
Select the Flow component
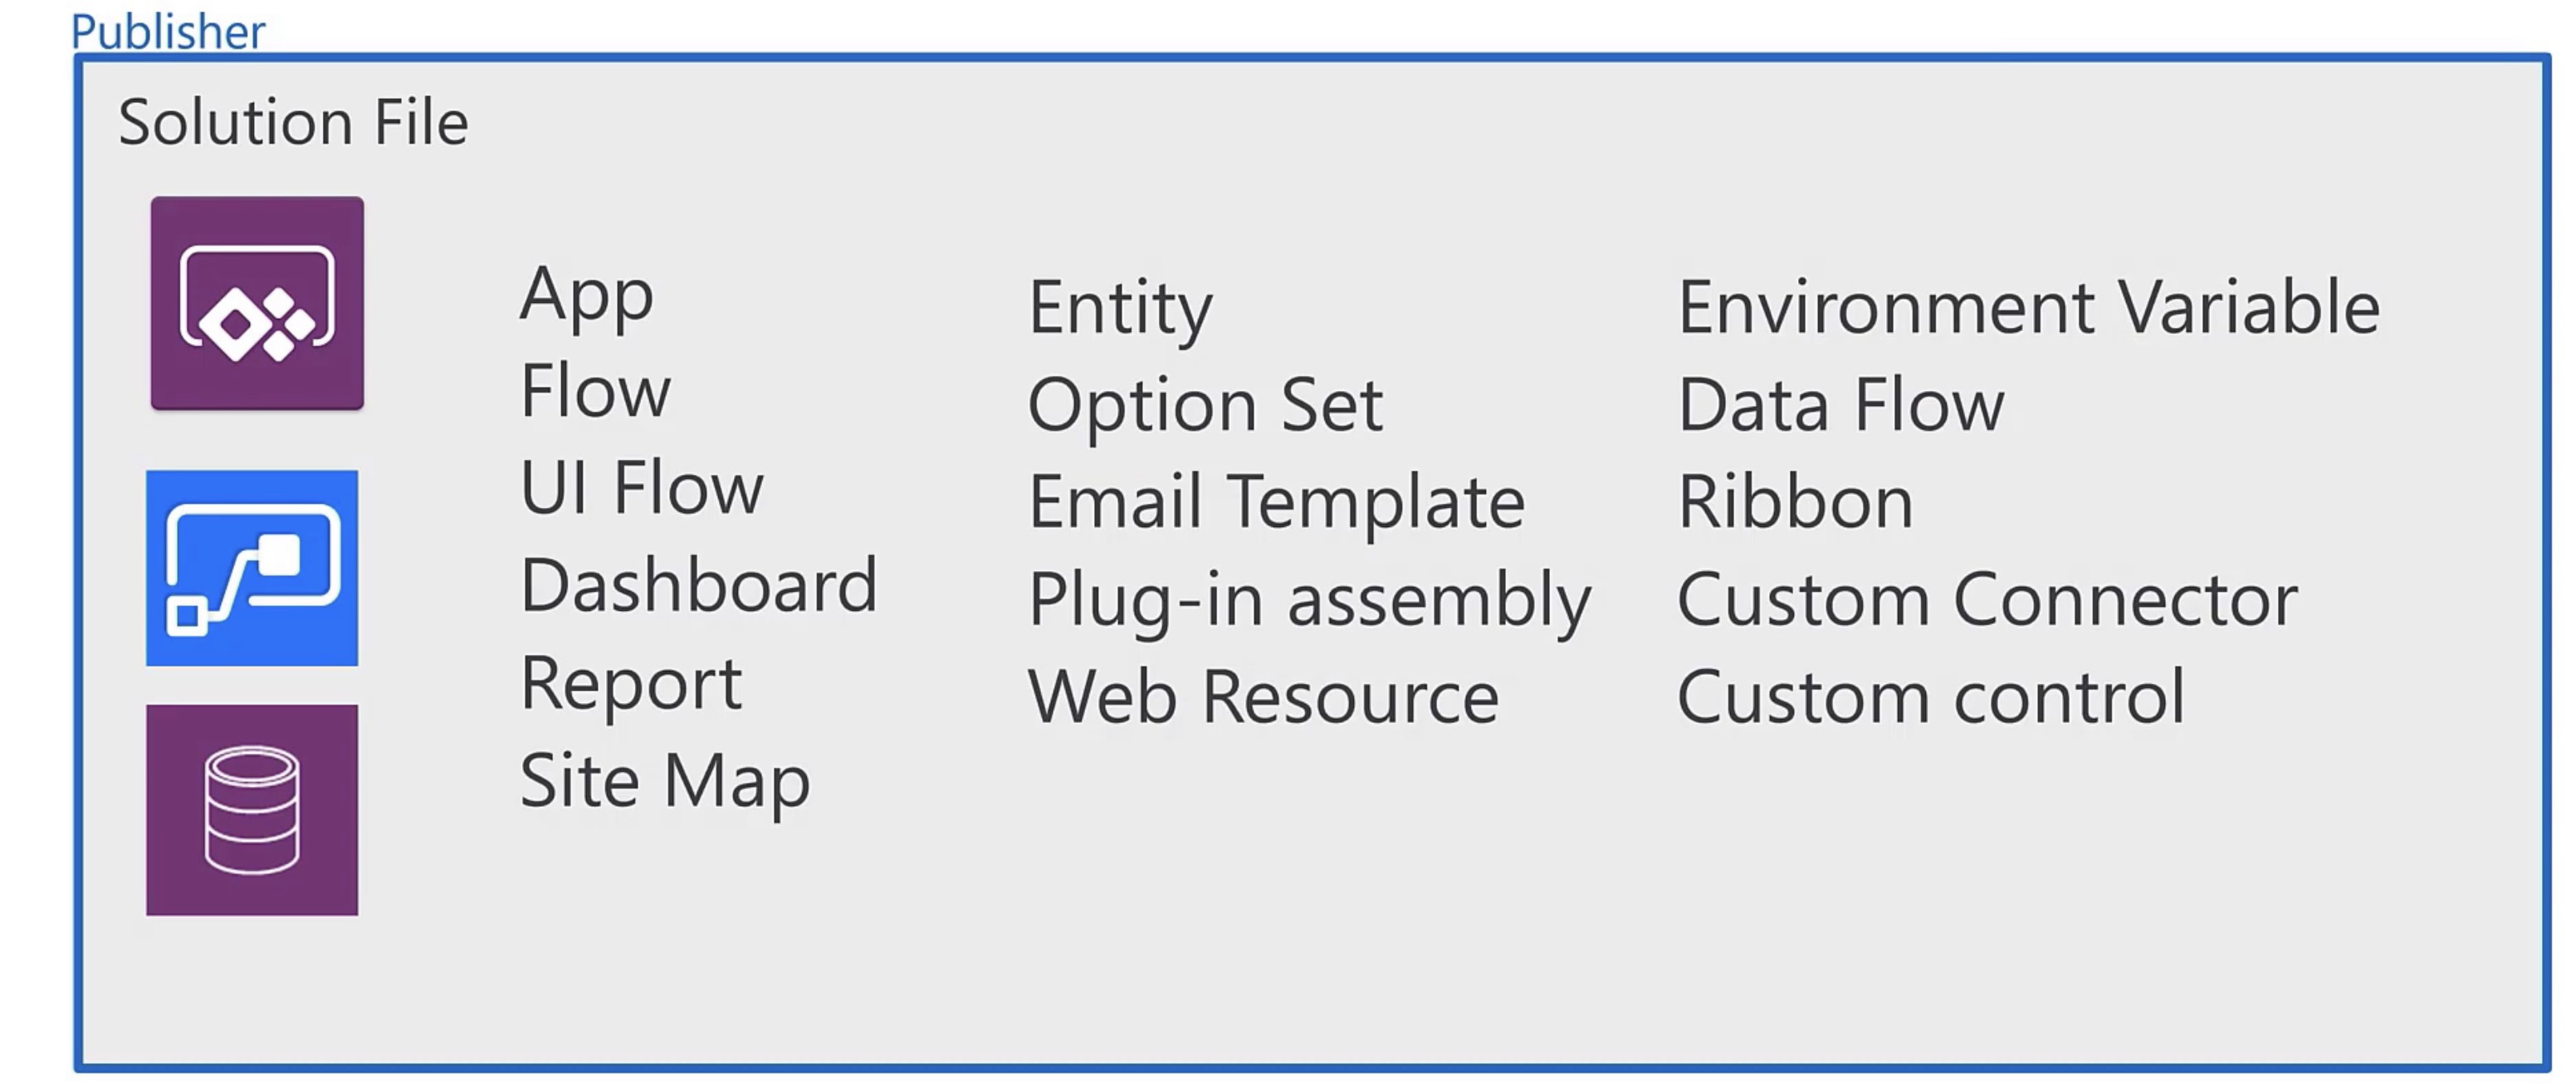[596, 391]
